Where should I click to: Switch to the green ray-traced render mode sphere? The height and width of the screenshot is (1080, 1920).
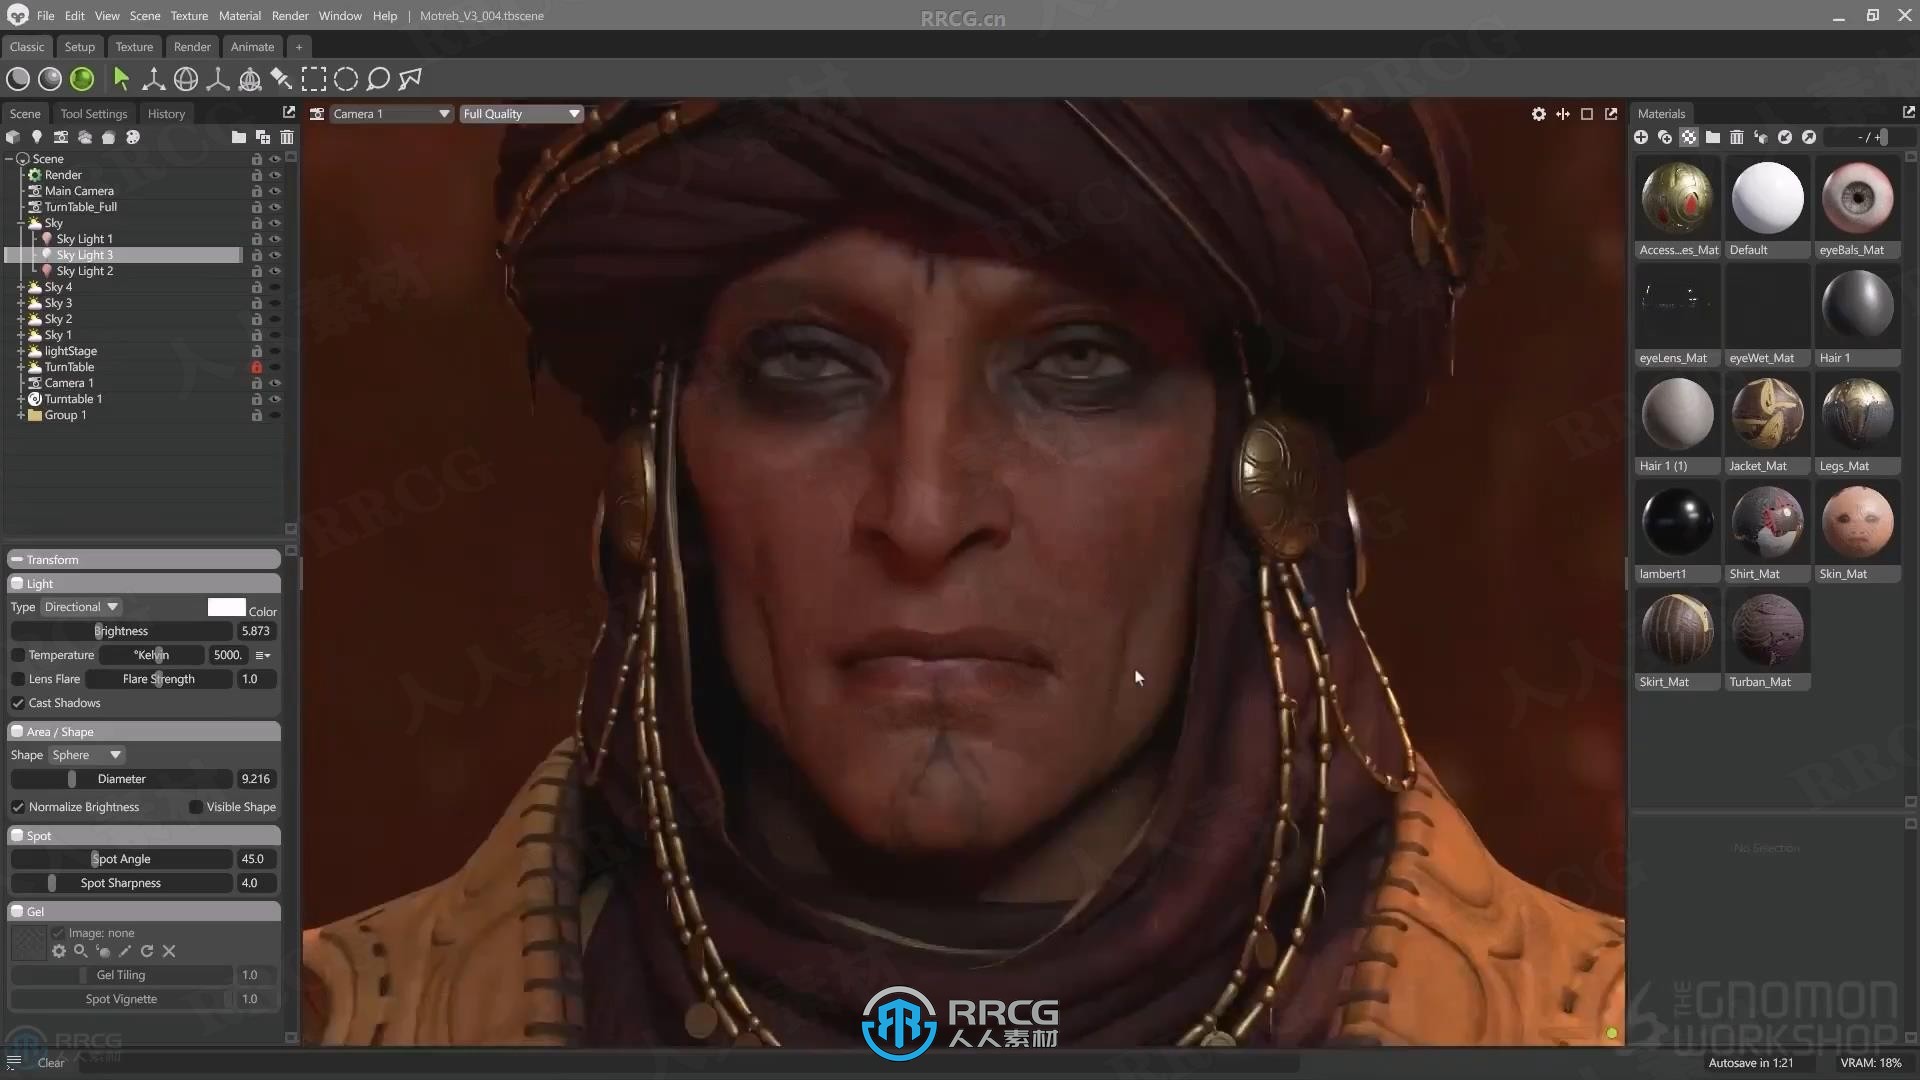point(82,79)
